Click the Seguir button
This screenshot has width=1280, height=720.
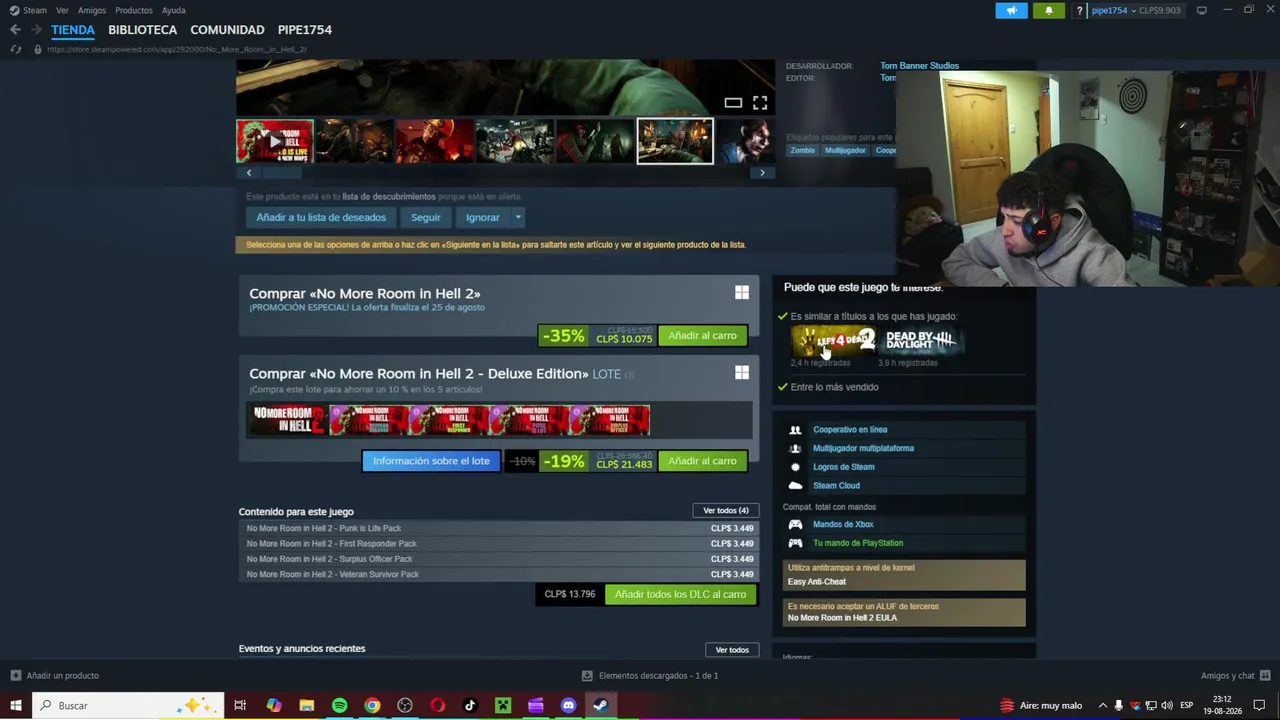[425, 217]
